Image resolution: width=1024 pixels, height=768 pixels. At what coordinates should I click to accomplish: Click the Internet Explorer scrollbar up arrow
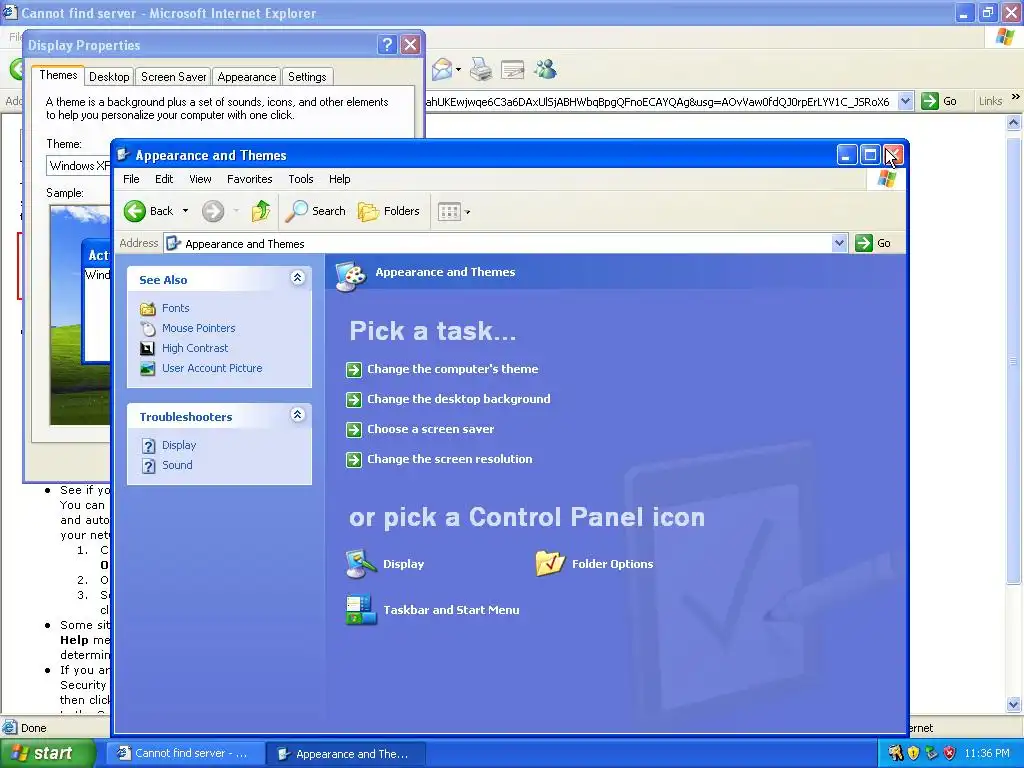1014,122
